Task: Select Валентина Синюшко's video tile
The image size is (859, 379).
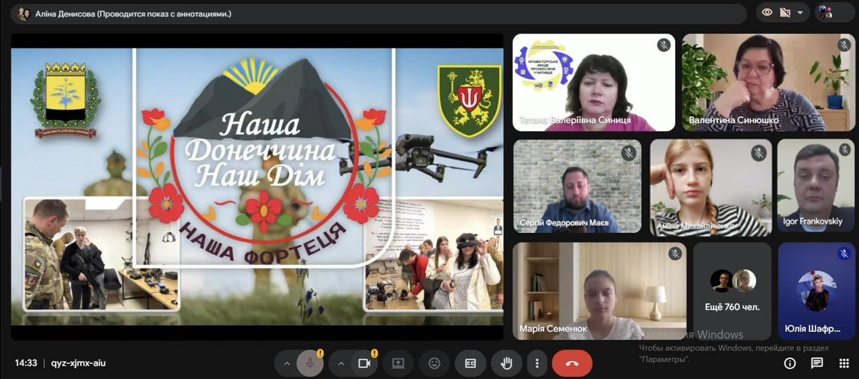Action: pyautogui.click(x=768, y=82)
